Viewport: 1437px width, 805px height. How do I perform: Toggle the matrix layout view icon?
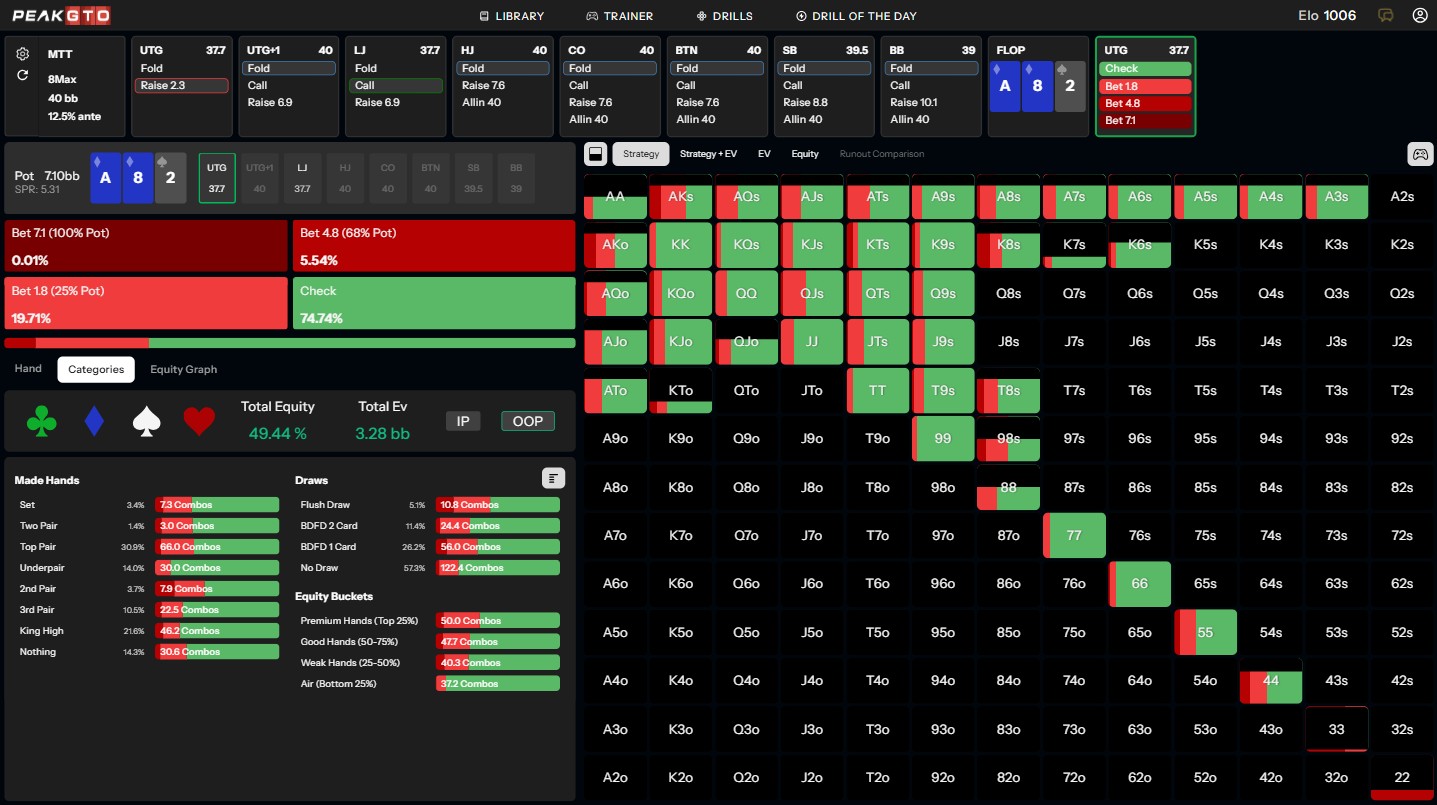pyautogui.click(x=595, y=154)
